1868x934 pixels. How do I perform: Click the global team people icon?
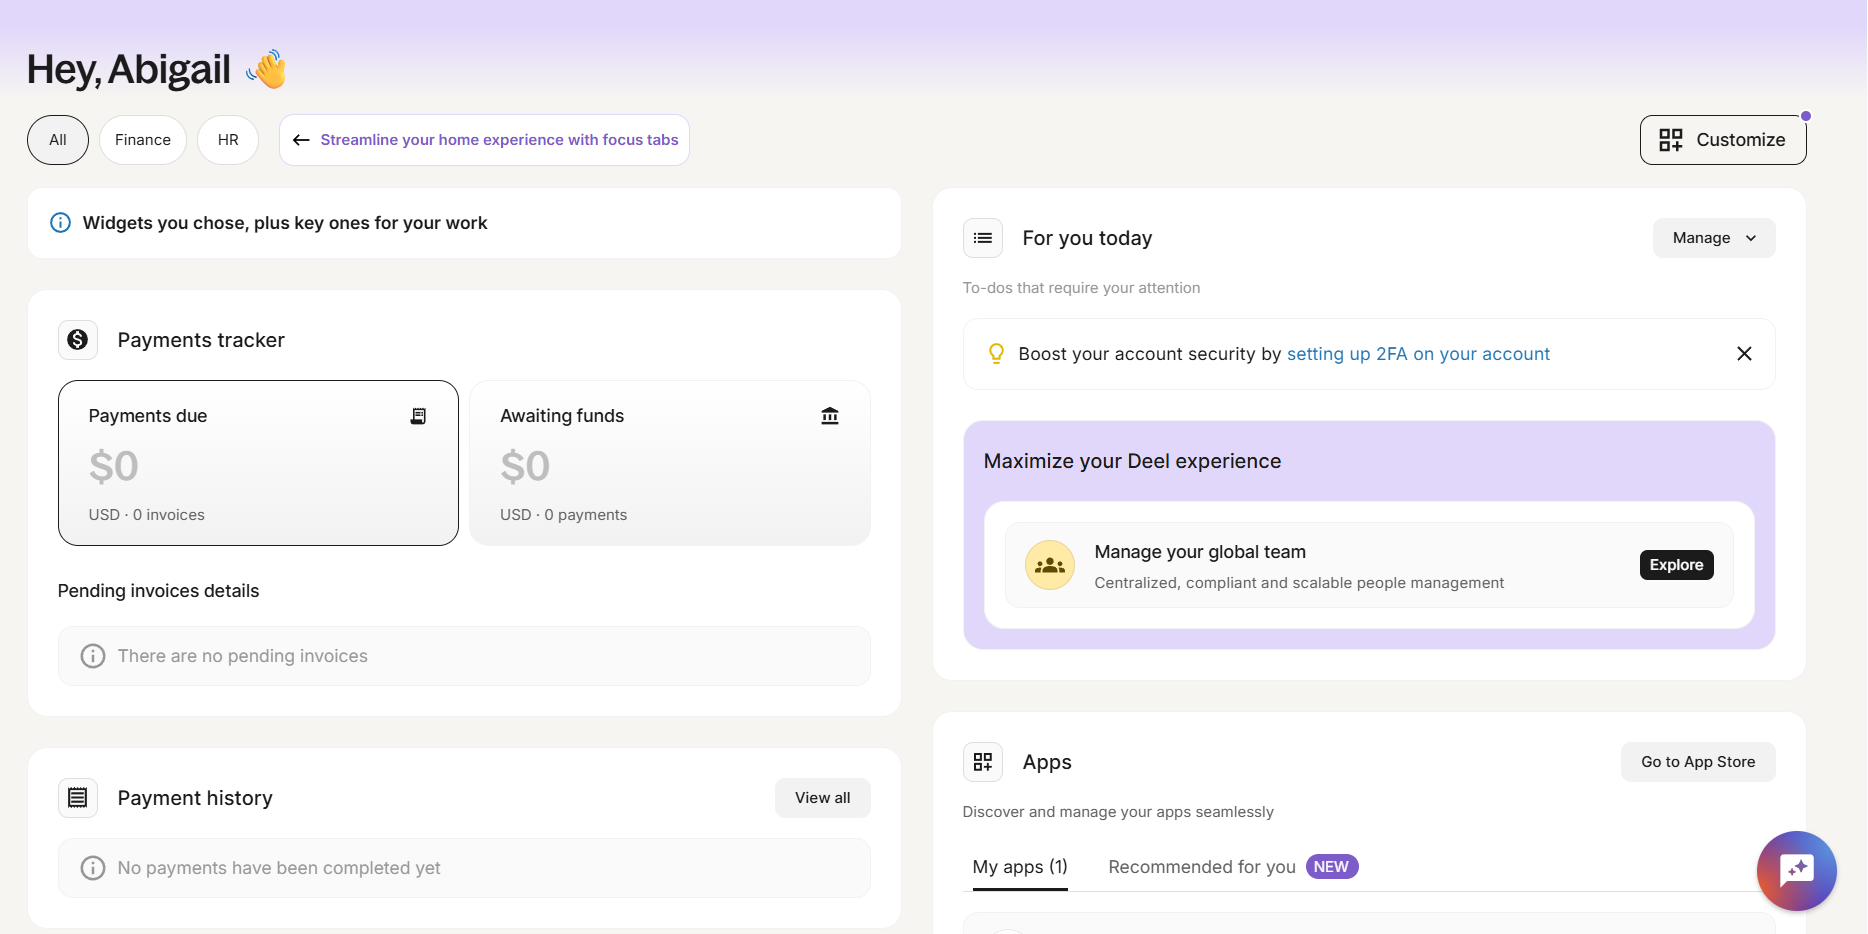[x=1050, y=565]
